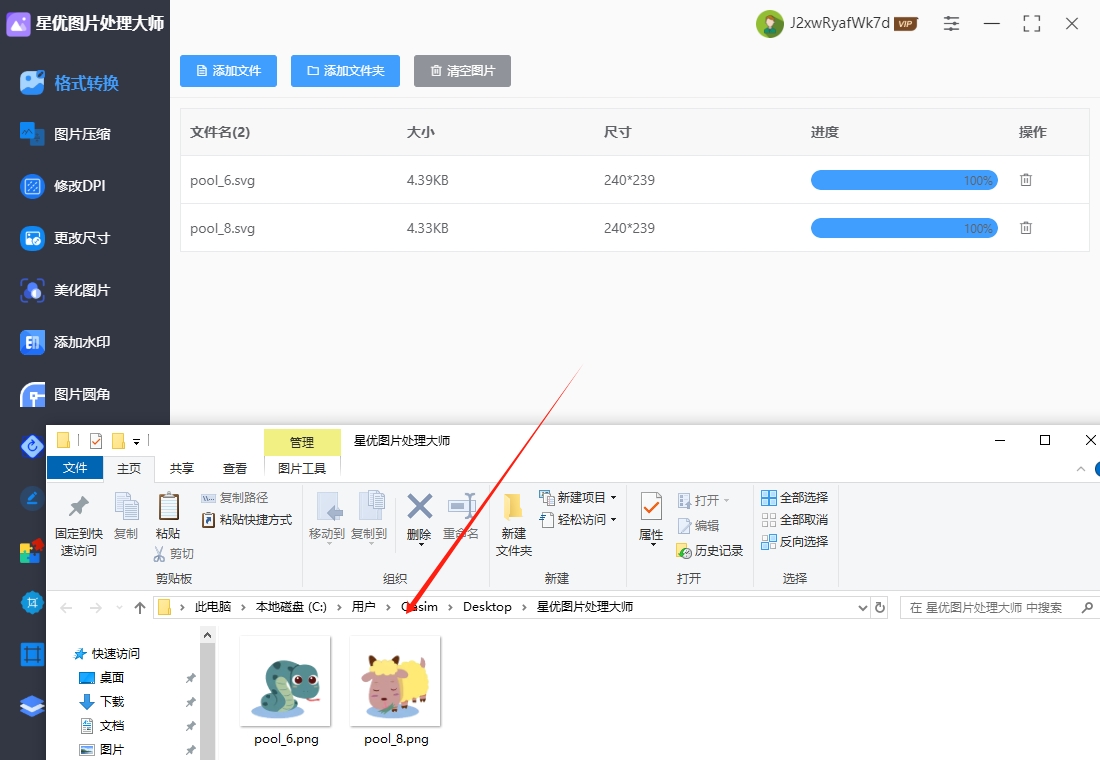Viewport: 1100px width, 760px height.
Task: Open the quick access toolbar customize dropdown
Action: pyautogui.click(x=136, y=441)
